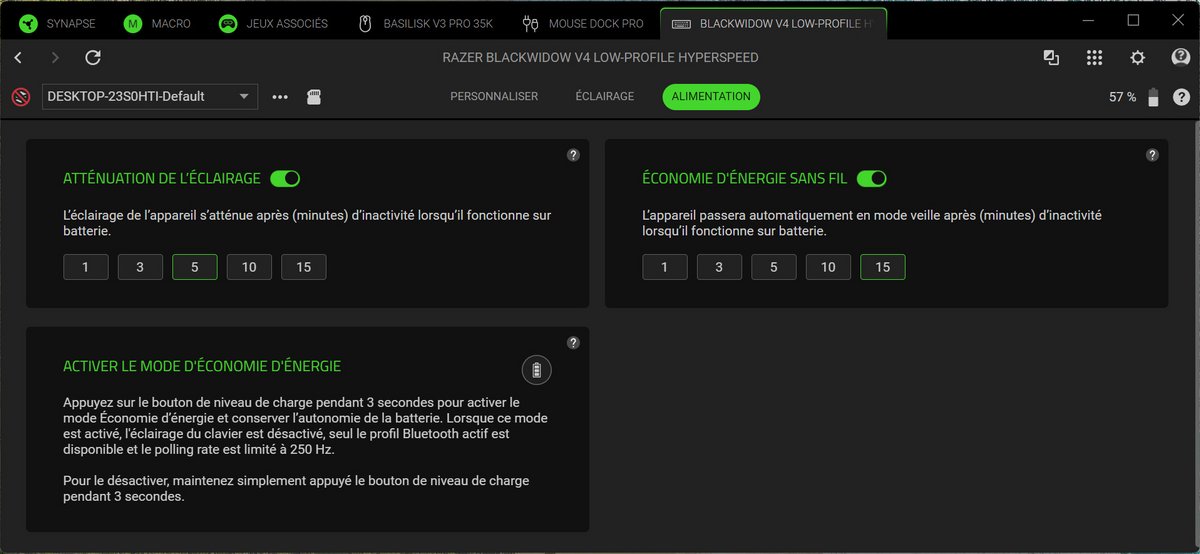
Task: Choose 1 minute for lighting attenuation
Action: 86,267
